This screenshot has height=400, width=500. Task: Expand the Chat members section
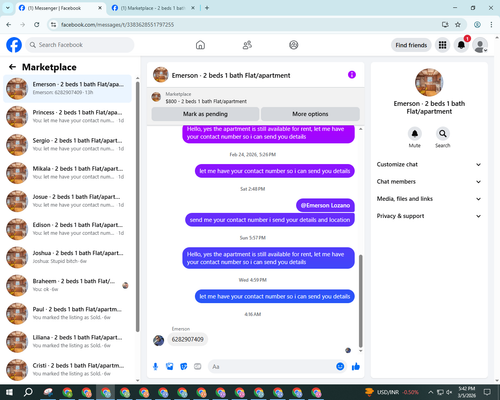(x=429, y=182)
